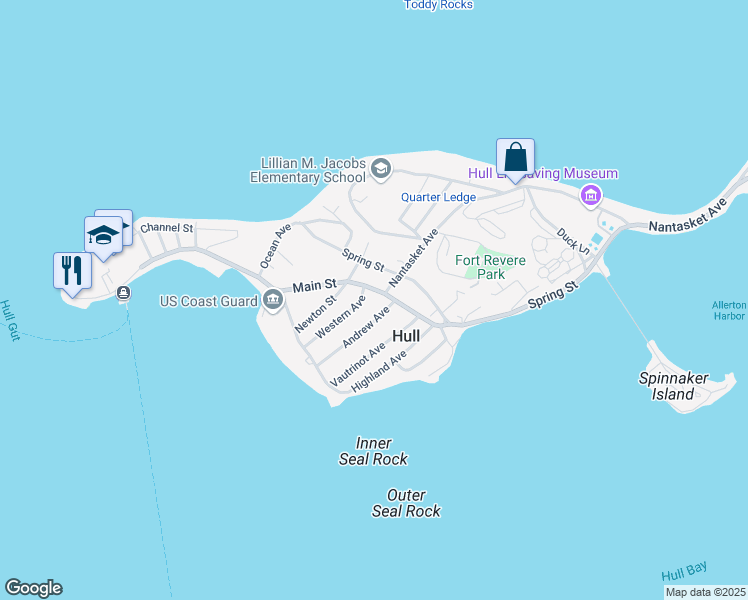
Task: Click the Lillian M. Jacobs Elementary School icon
Action: [x=381, y=169]
